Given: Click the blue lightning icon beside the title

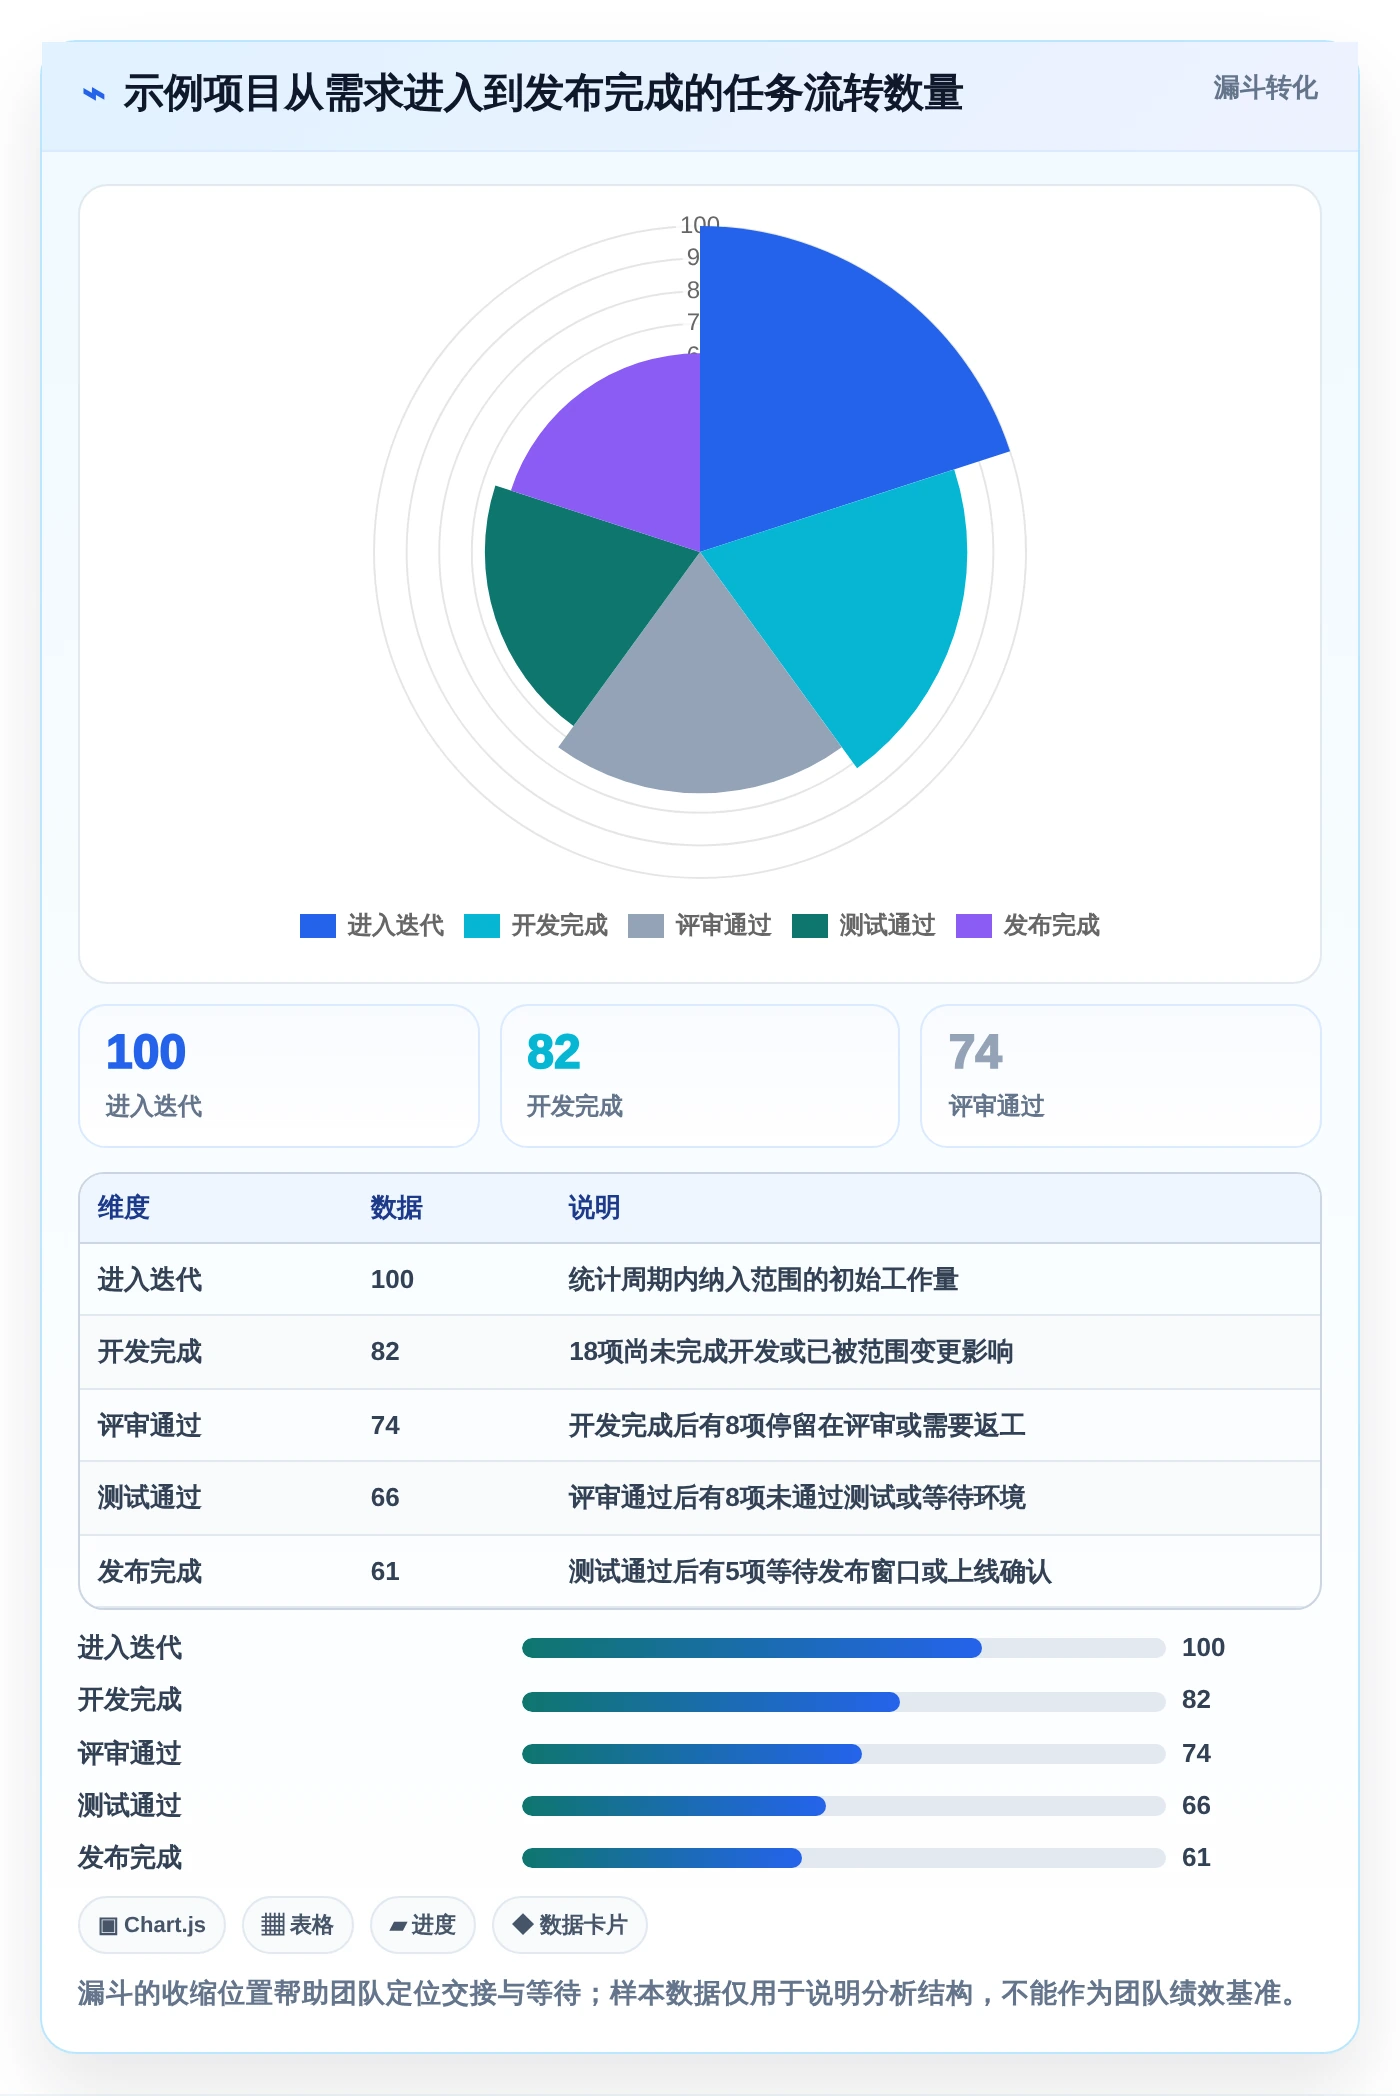Looking at the screenshot, I should (x=93, y=95).
